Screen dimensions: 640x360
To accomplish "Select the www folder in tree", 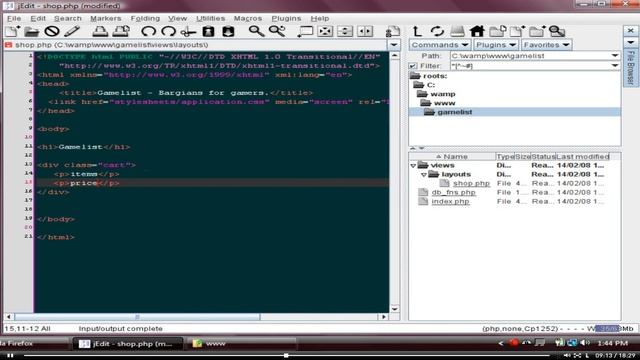I will (x=444, y=103).
